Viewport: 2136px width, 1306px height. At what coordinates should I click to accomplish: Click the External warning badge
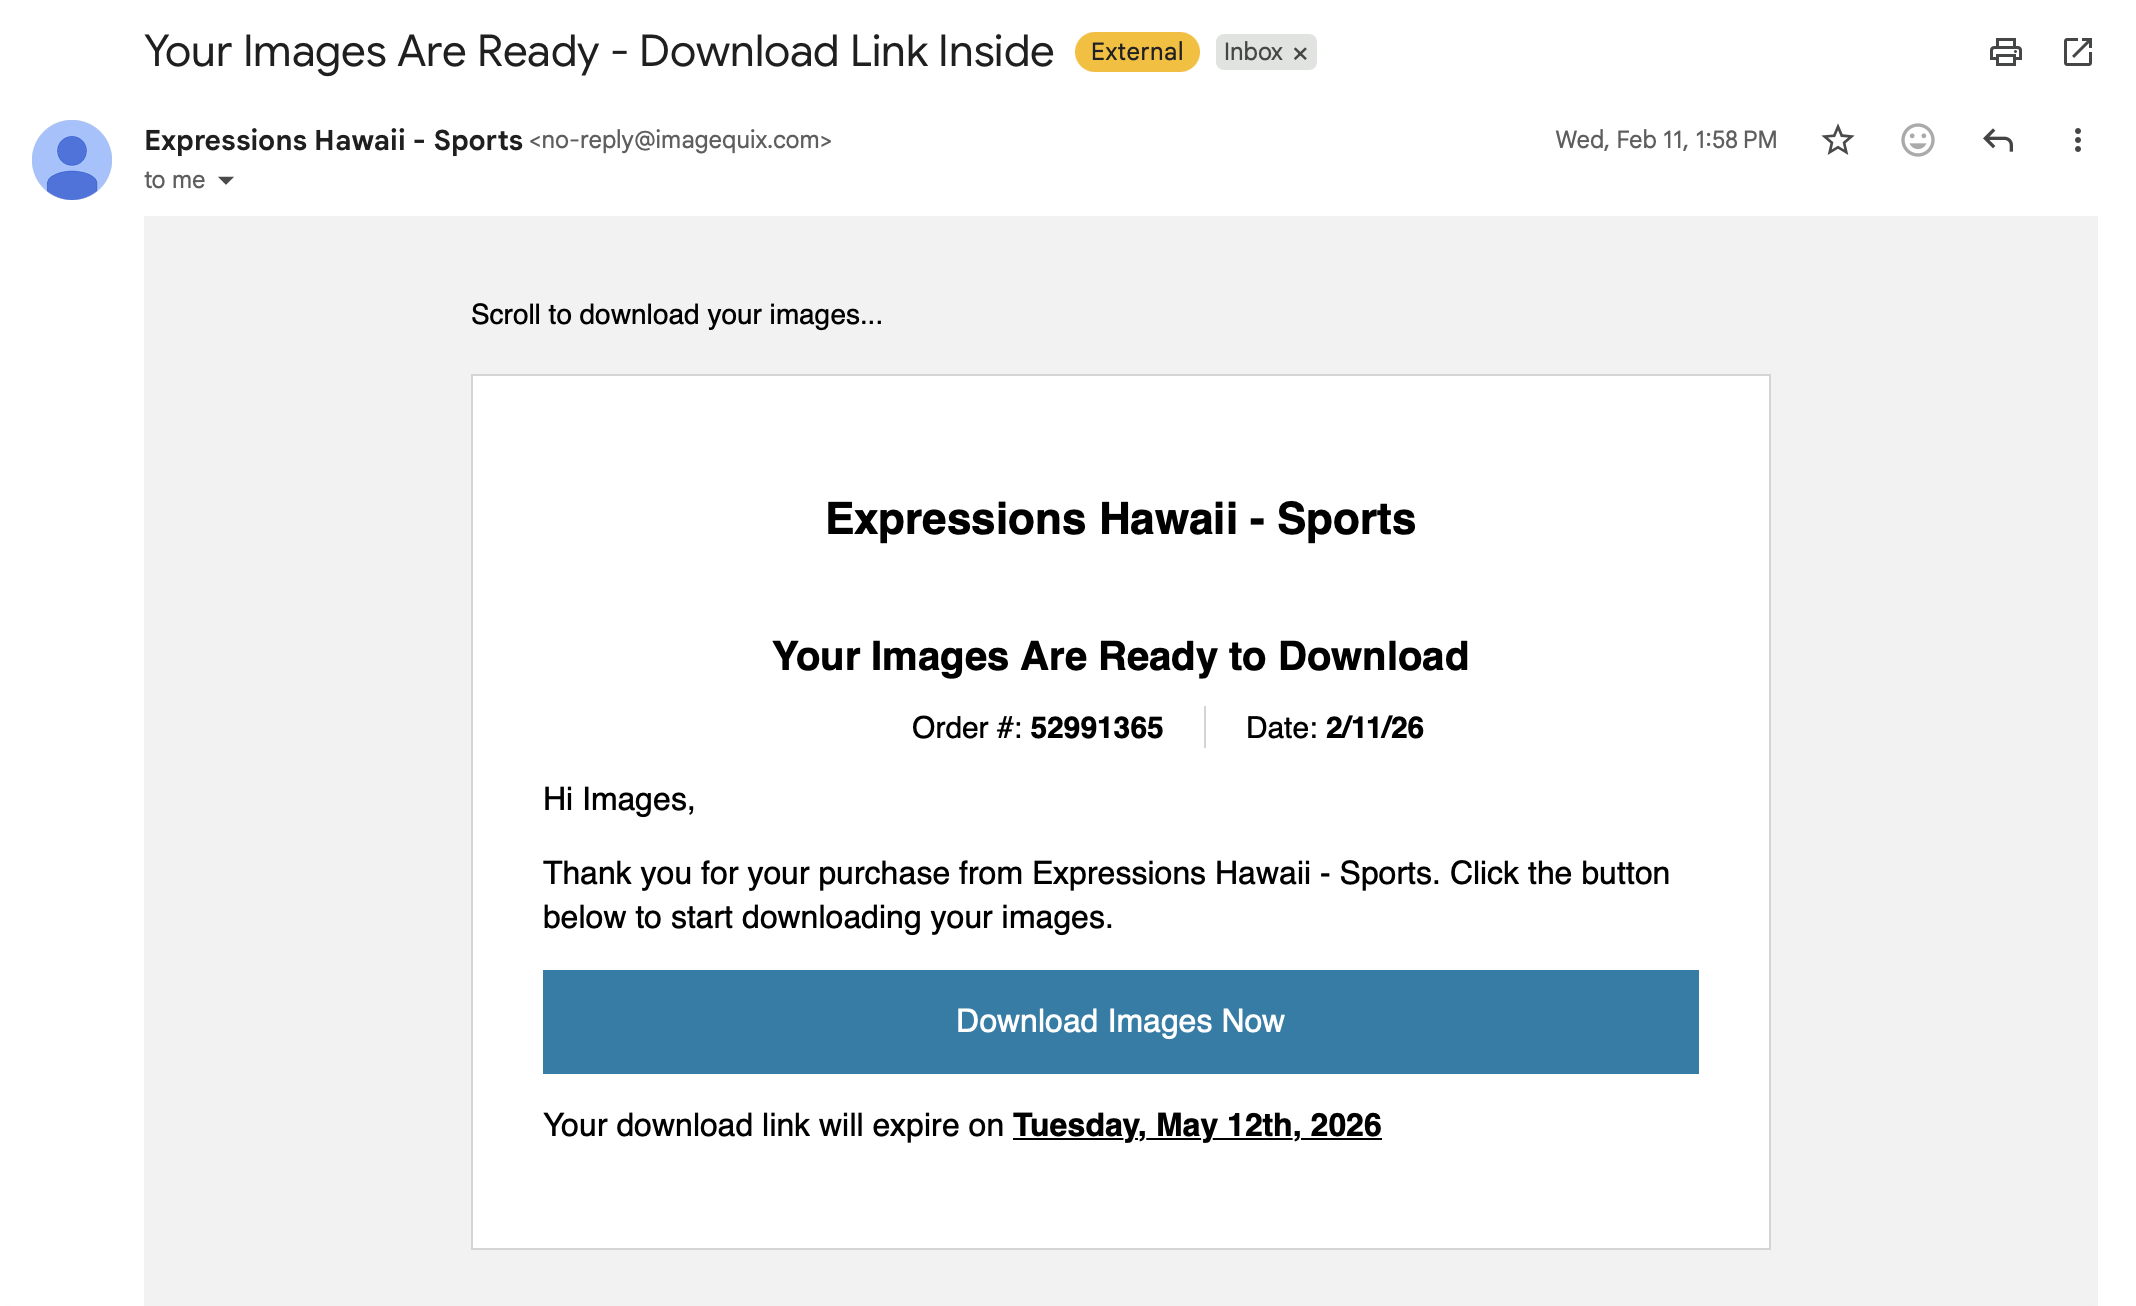(1136, 52)
